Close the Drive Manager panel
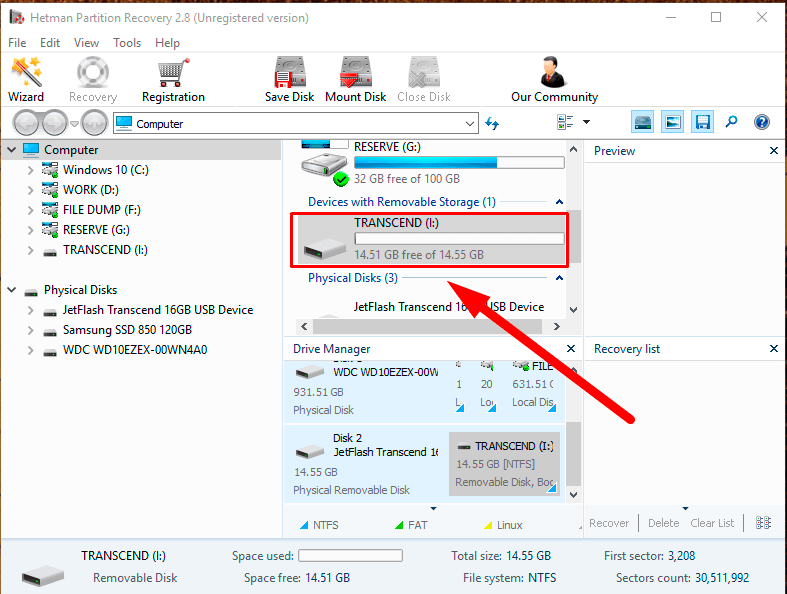 (x=571, y=348)
